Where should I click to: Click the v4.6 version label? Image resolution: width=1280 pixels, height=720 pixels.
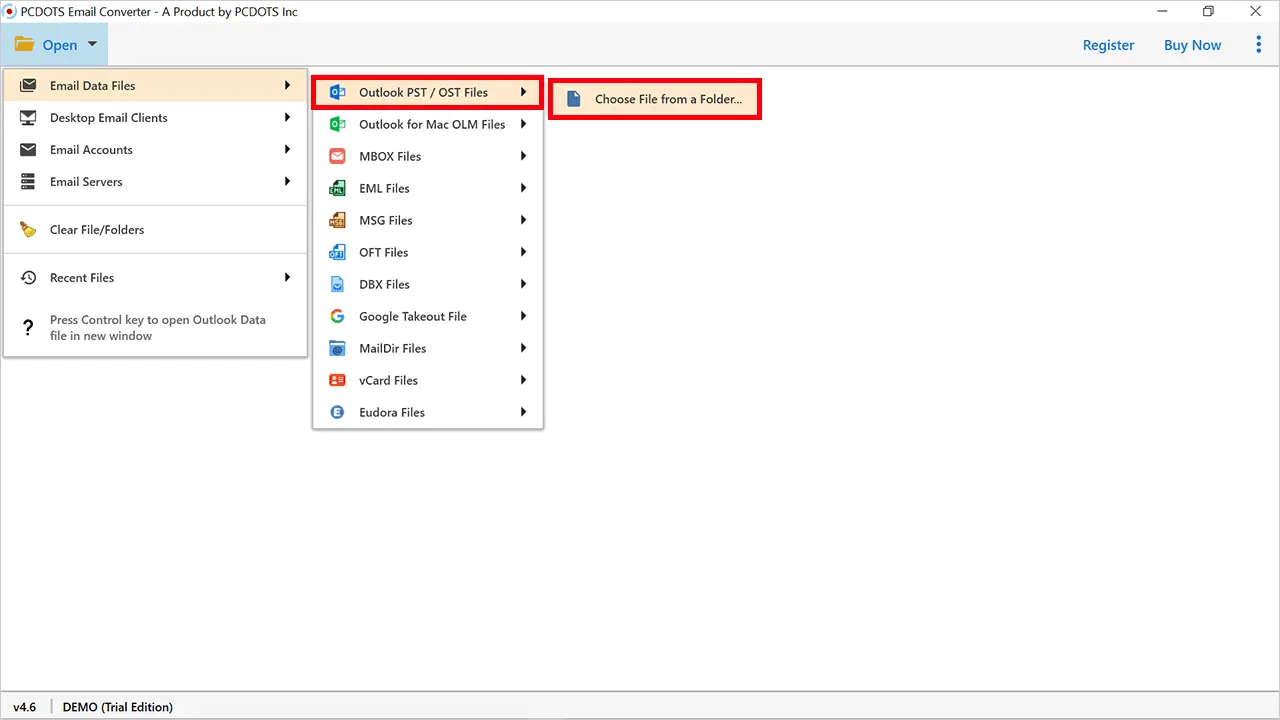coord(24,707)
